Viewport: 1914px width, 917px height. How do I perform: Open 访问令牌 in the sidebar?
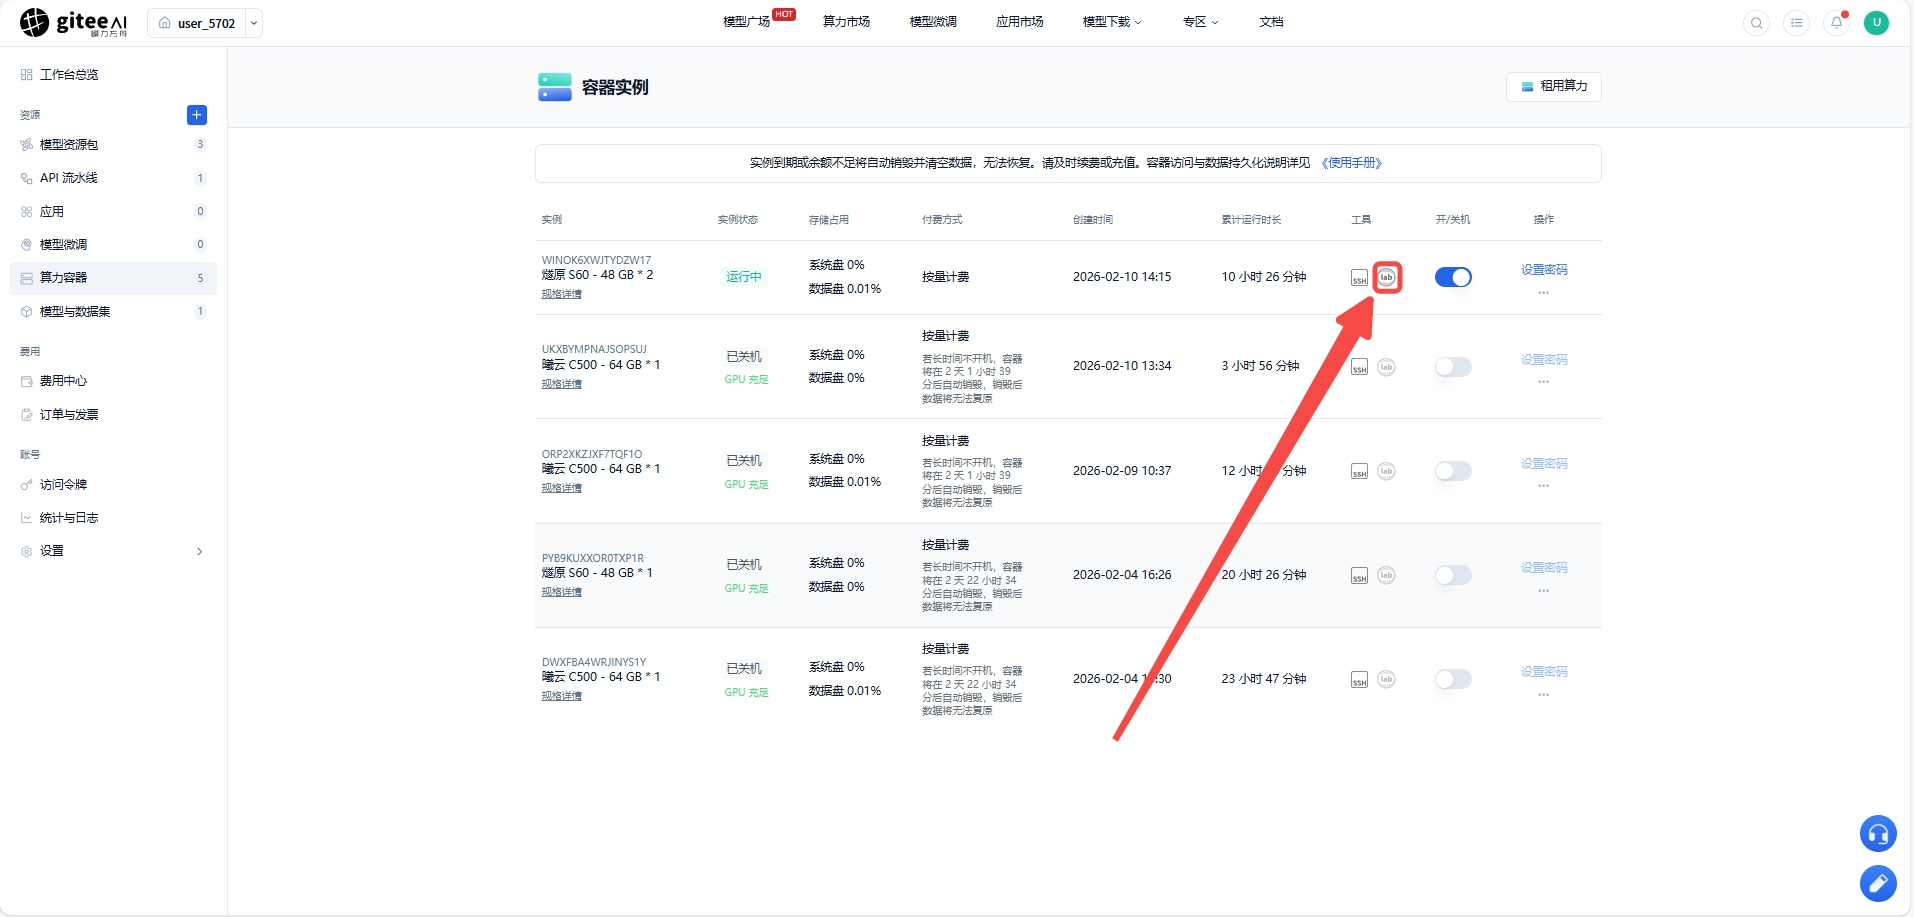tap(113, 485)
